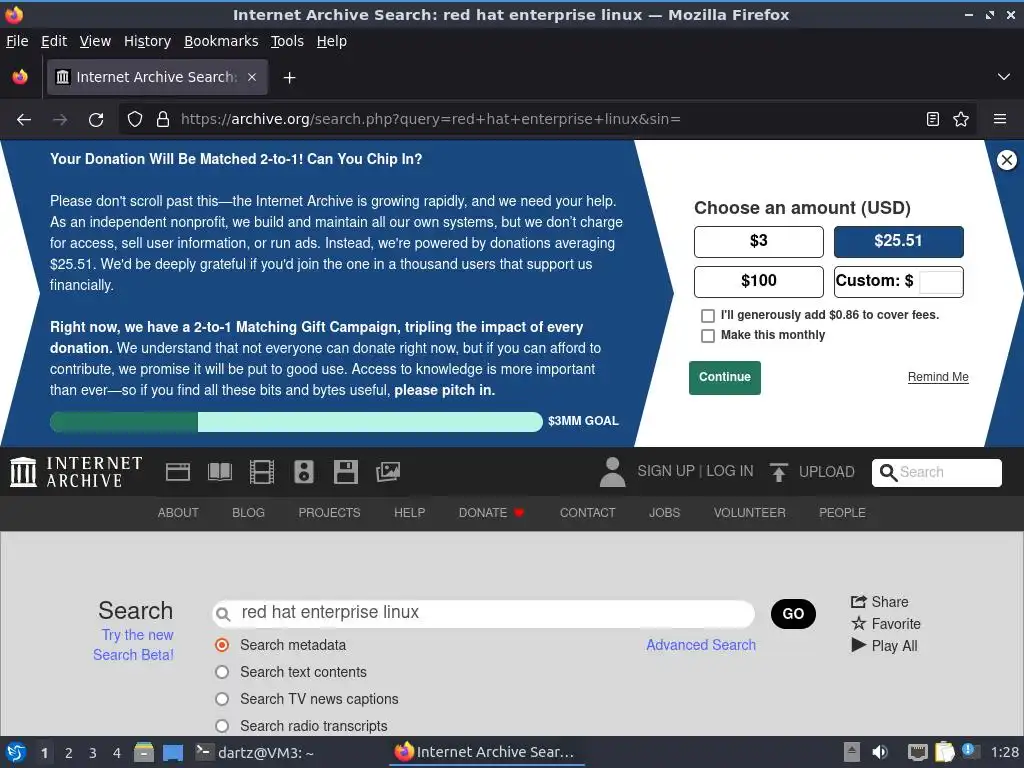Open the View menu

click(x=95, y=41)
